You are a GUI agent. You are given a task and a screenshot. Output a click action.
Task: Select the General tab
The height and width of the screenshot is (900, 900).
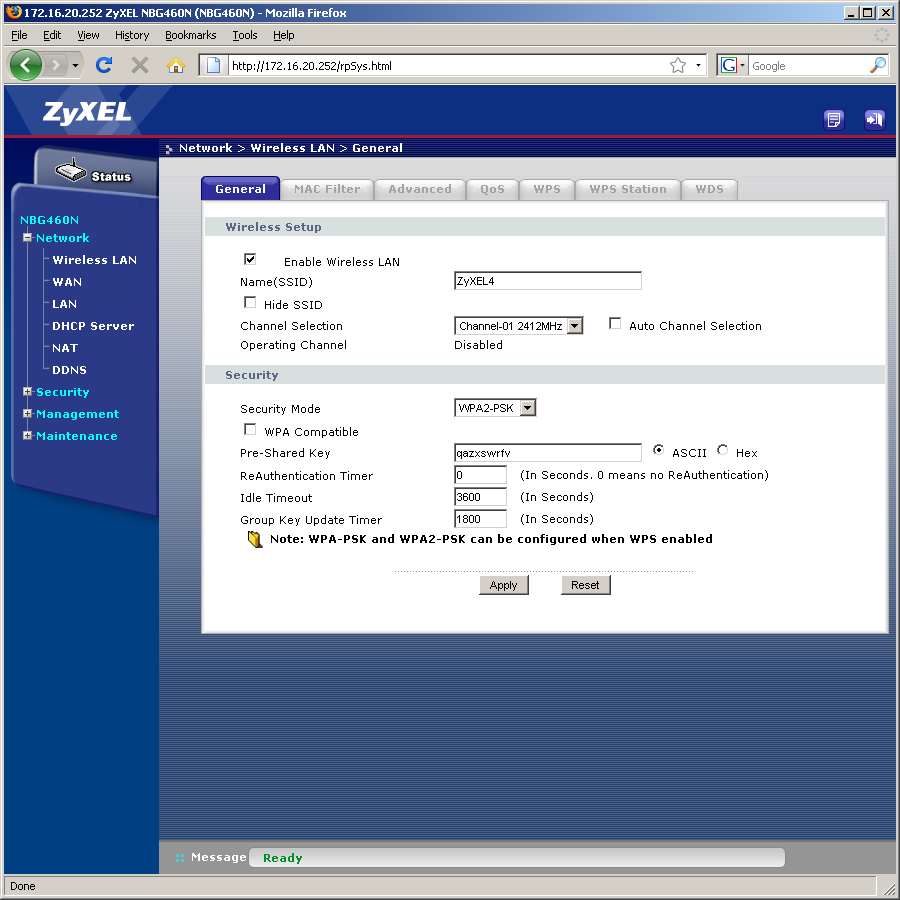240,189
